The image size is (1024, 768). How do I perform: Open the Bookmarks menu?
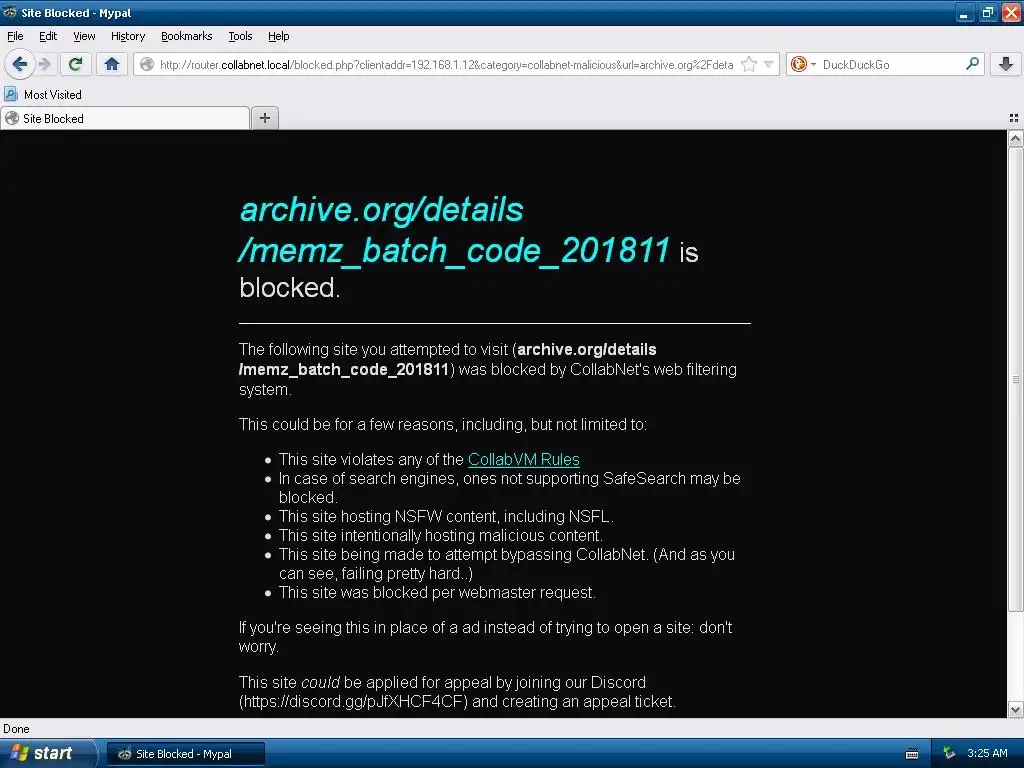[186, 36]
